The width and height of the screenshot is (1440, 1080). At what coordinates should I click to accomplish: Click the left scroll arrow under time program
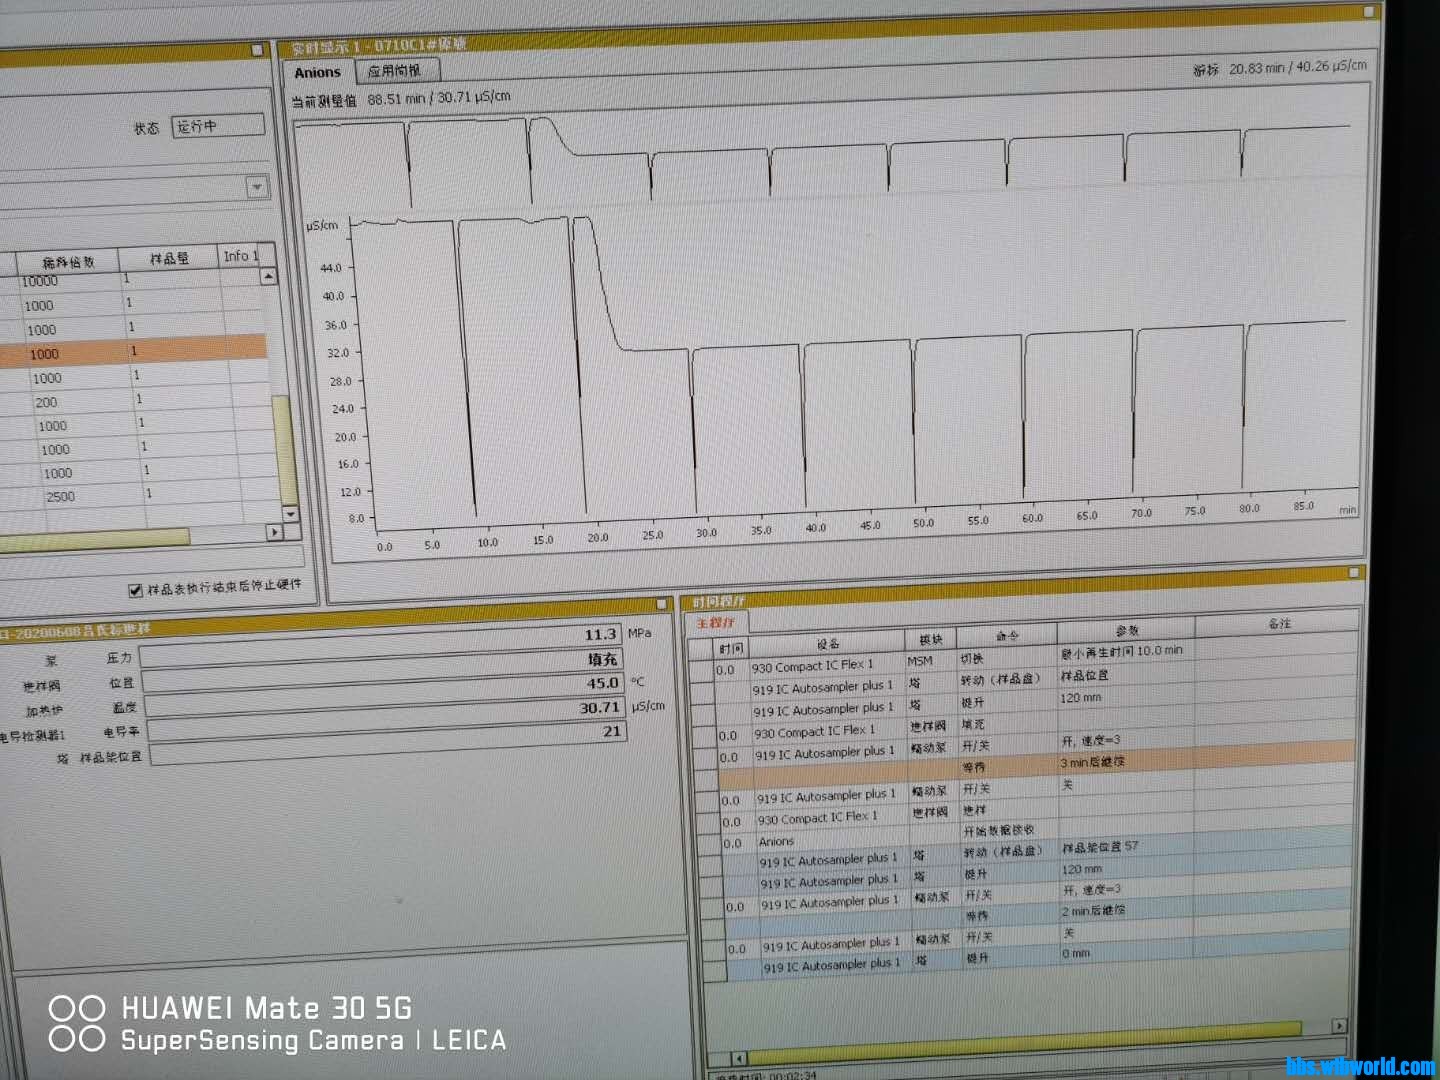pos(739,1058)
